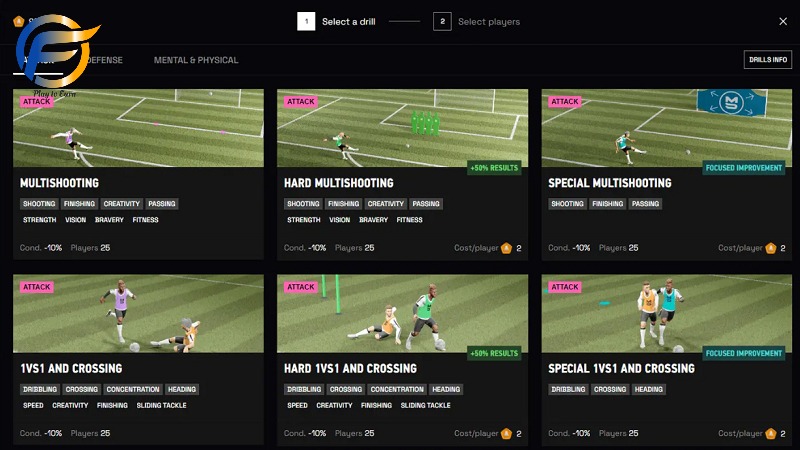Switch to the Mental & Physical tab
The height and width of the screenshot is (450, 800).
[x=196, y=60]
